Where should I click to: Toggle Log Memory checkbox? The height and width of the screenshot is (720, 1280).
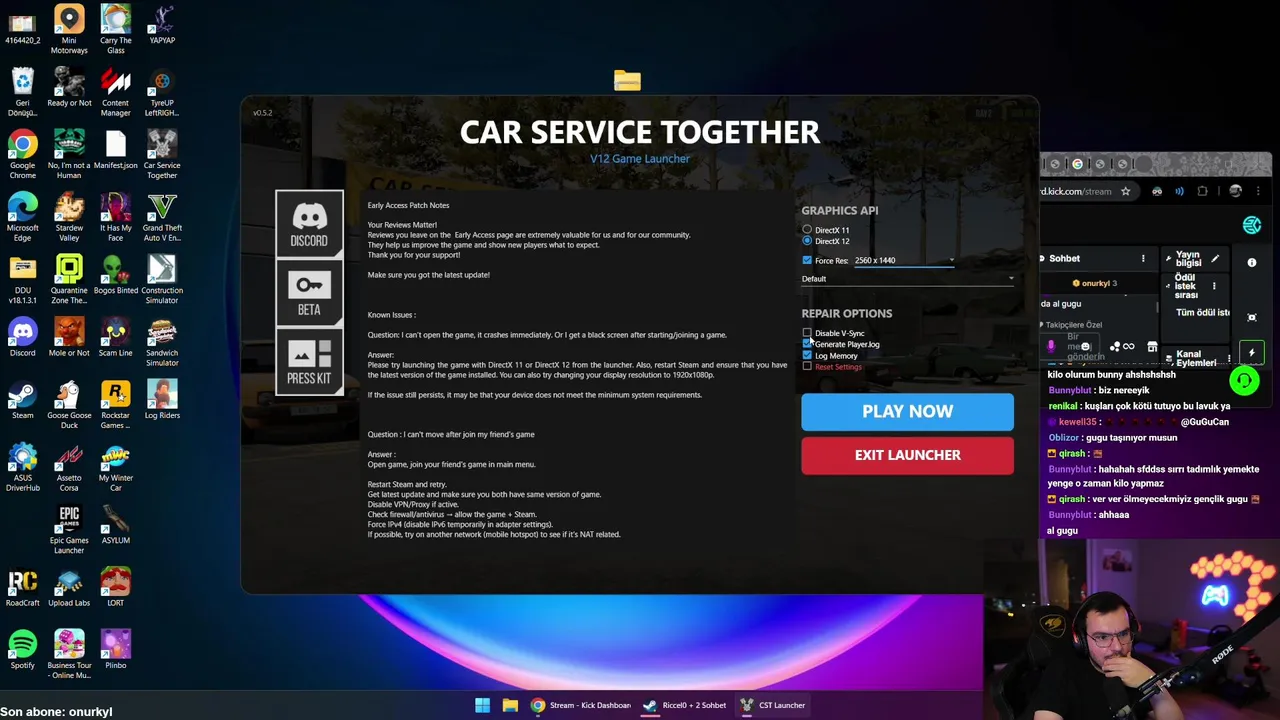click(807, 355)
